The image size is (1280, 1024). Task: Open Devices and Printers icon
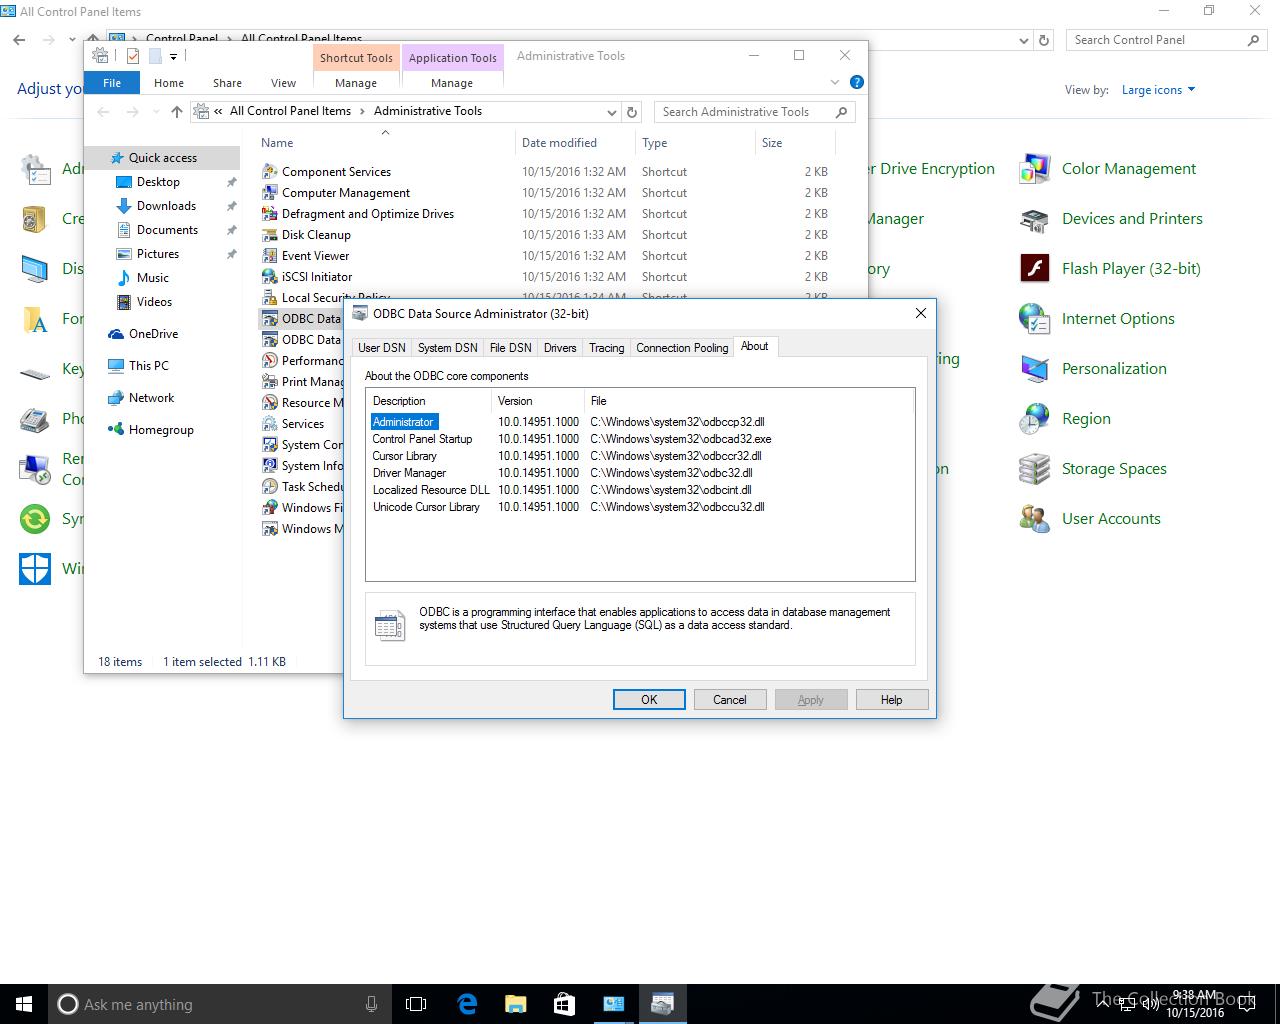(1035, 219)
